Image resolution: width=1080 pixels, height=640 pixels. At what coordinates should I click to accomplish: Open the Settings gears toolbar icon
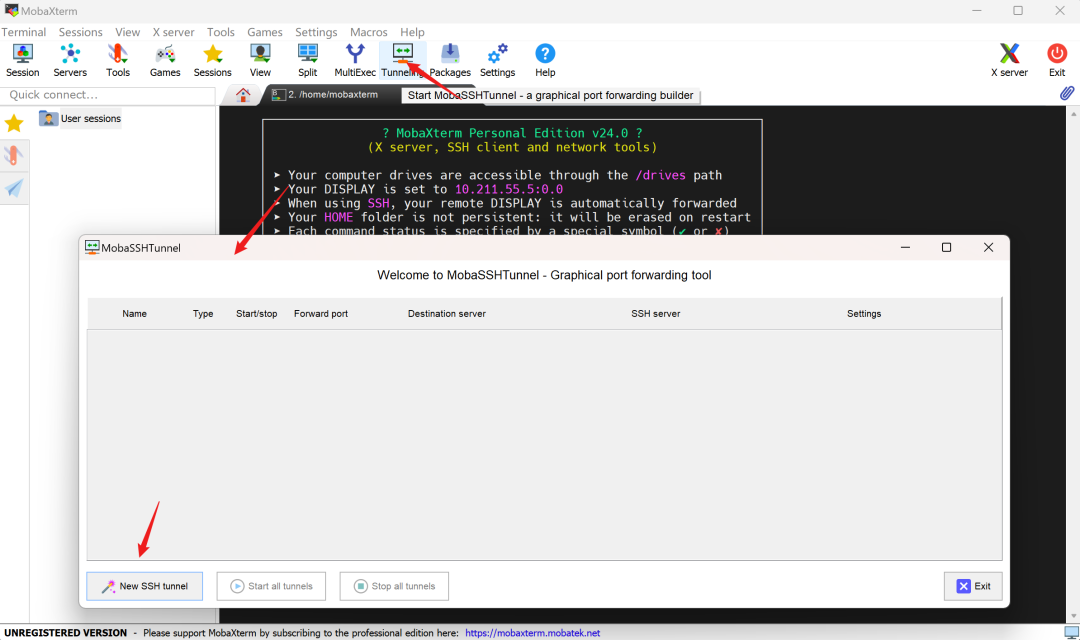pyautogui.click(x=497, y=60)
